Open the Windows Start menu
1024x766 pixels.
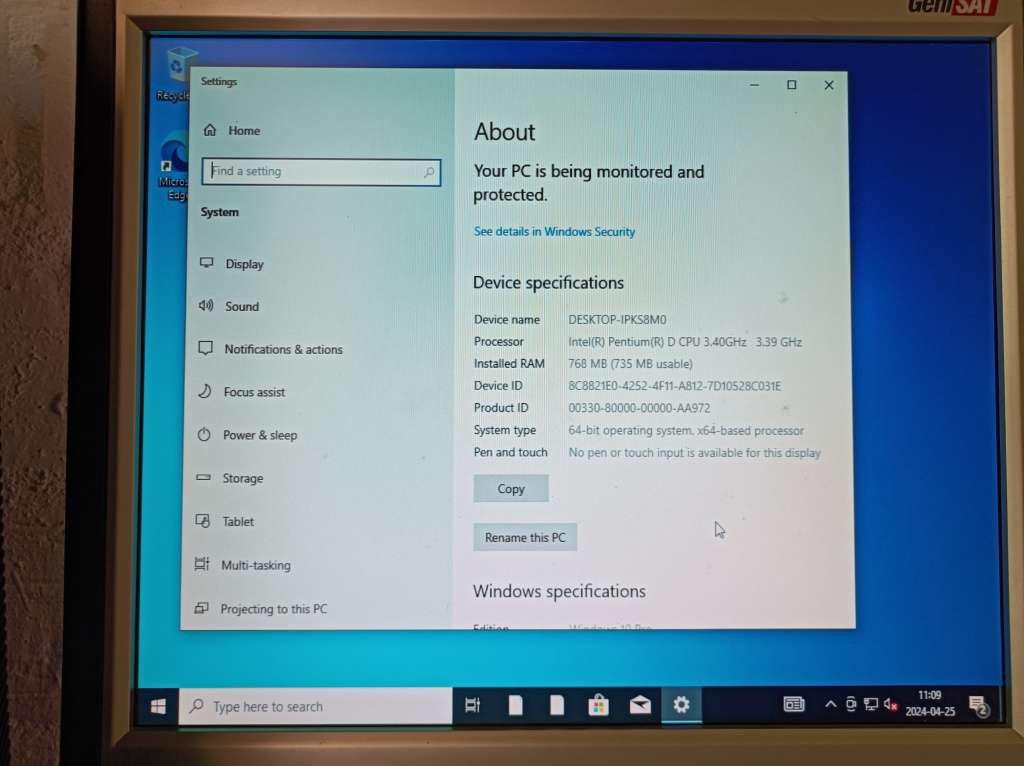(x=158, y=706)
